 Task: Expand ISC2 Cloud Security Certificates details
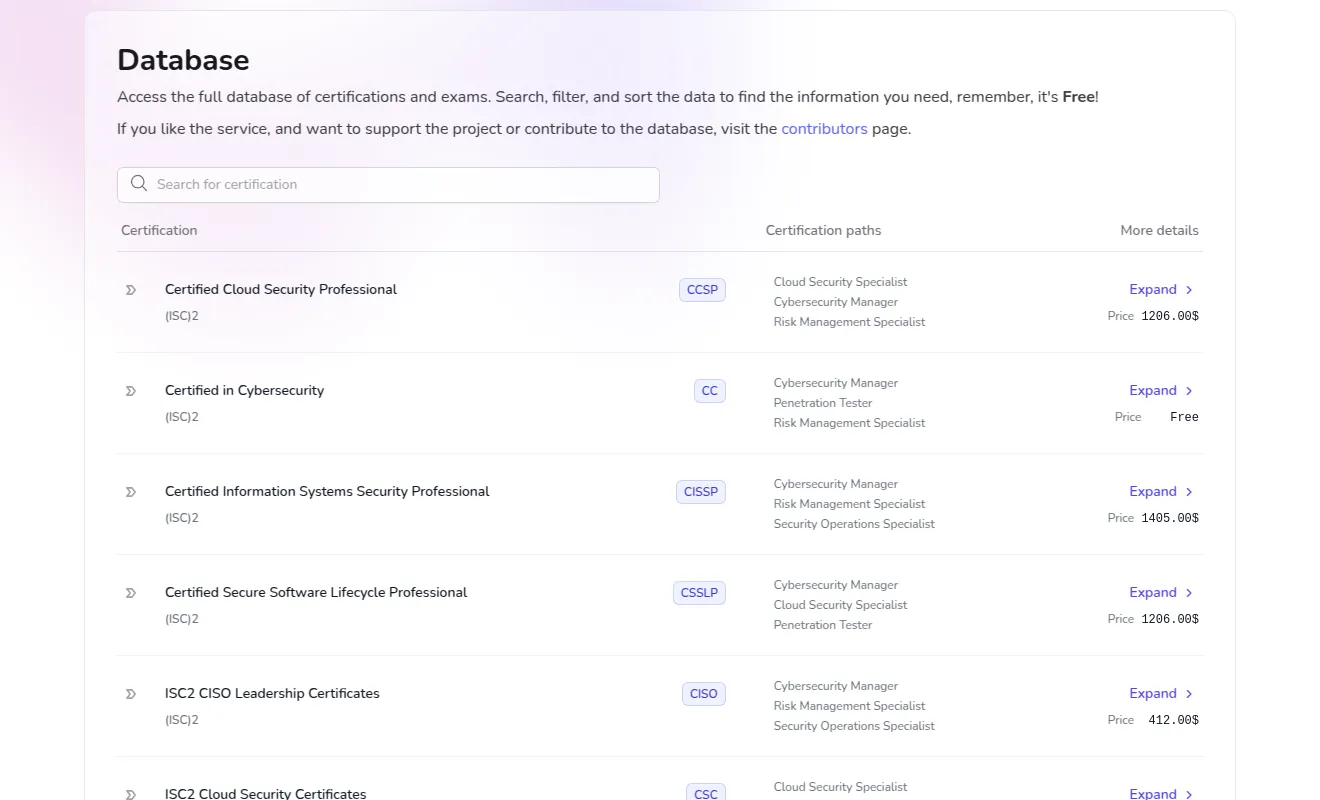pyautogui.click(x=1152, y=793)
